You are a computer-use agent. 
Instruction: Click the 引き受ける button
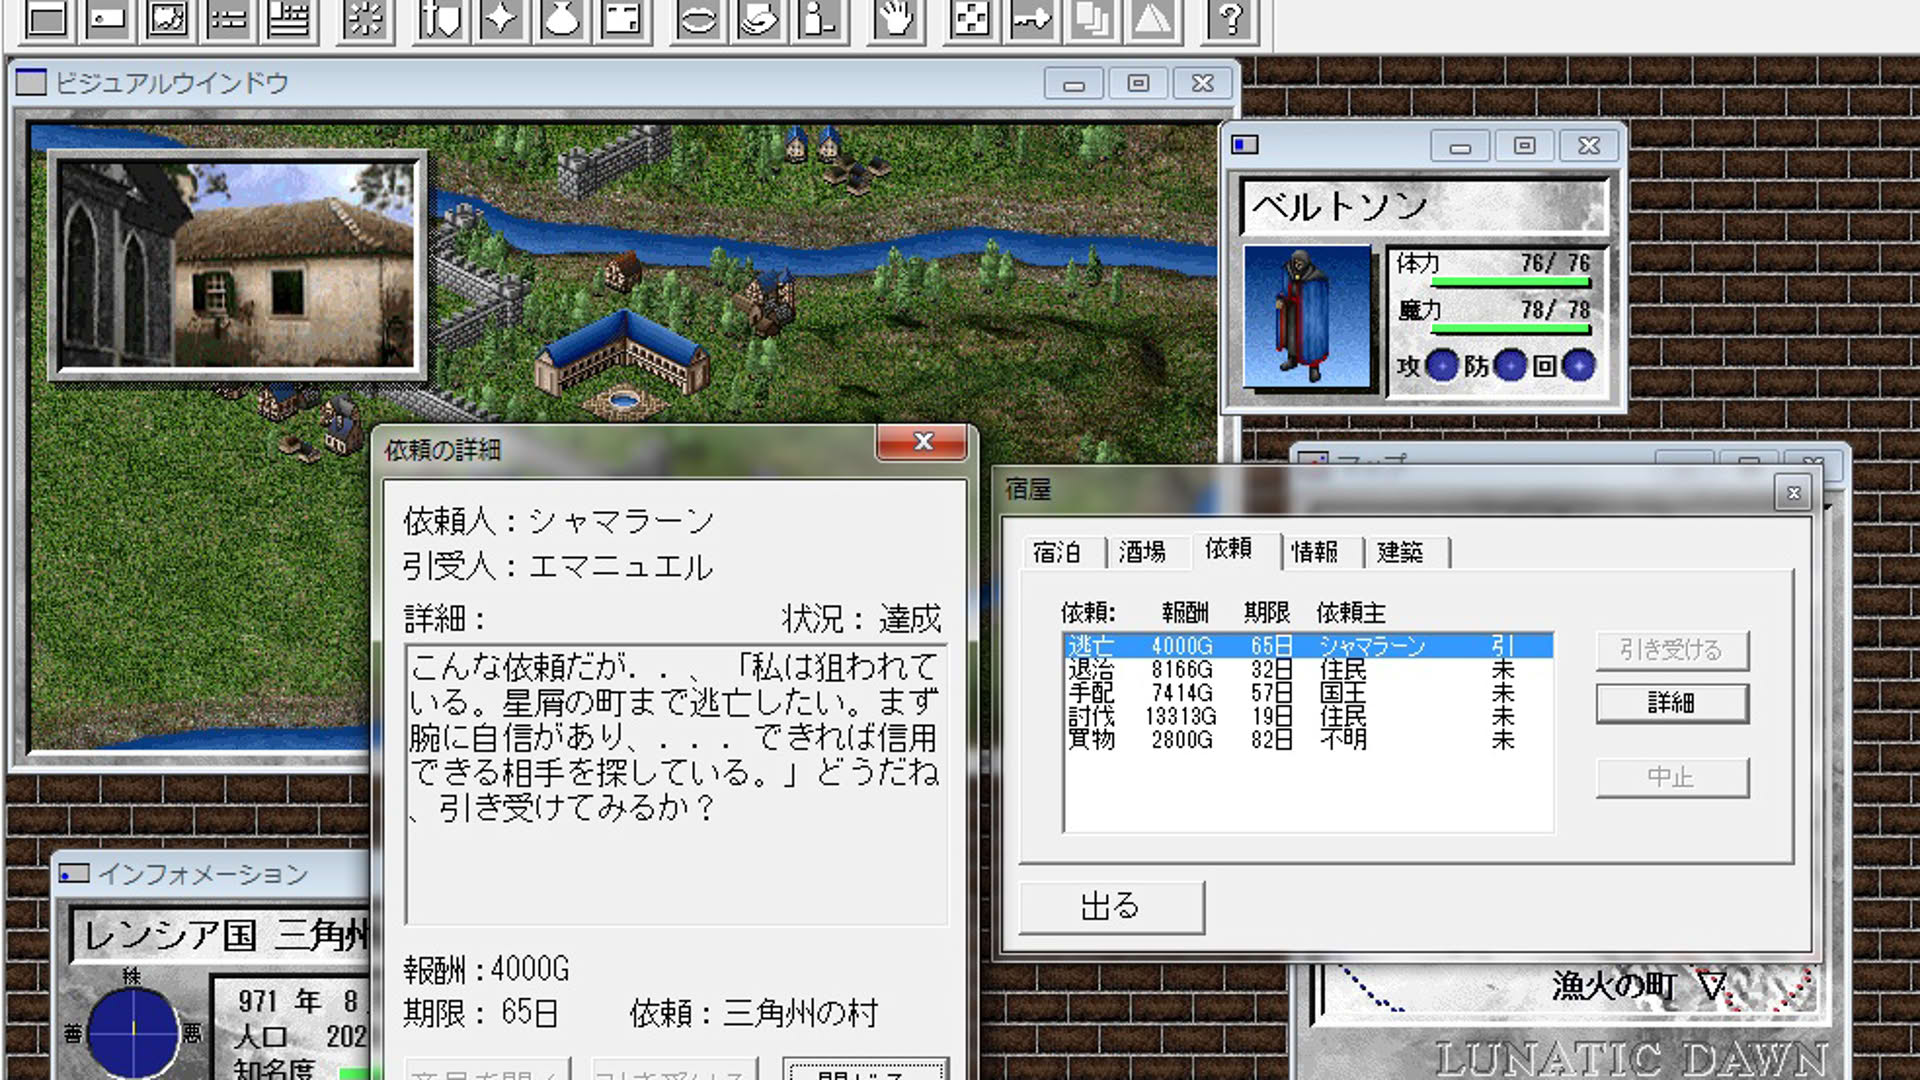pos(1672,650)
